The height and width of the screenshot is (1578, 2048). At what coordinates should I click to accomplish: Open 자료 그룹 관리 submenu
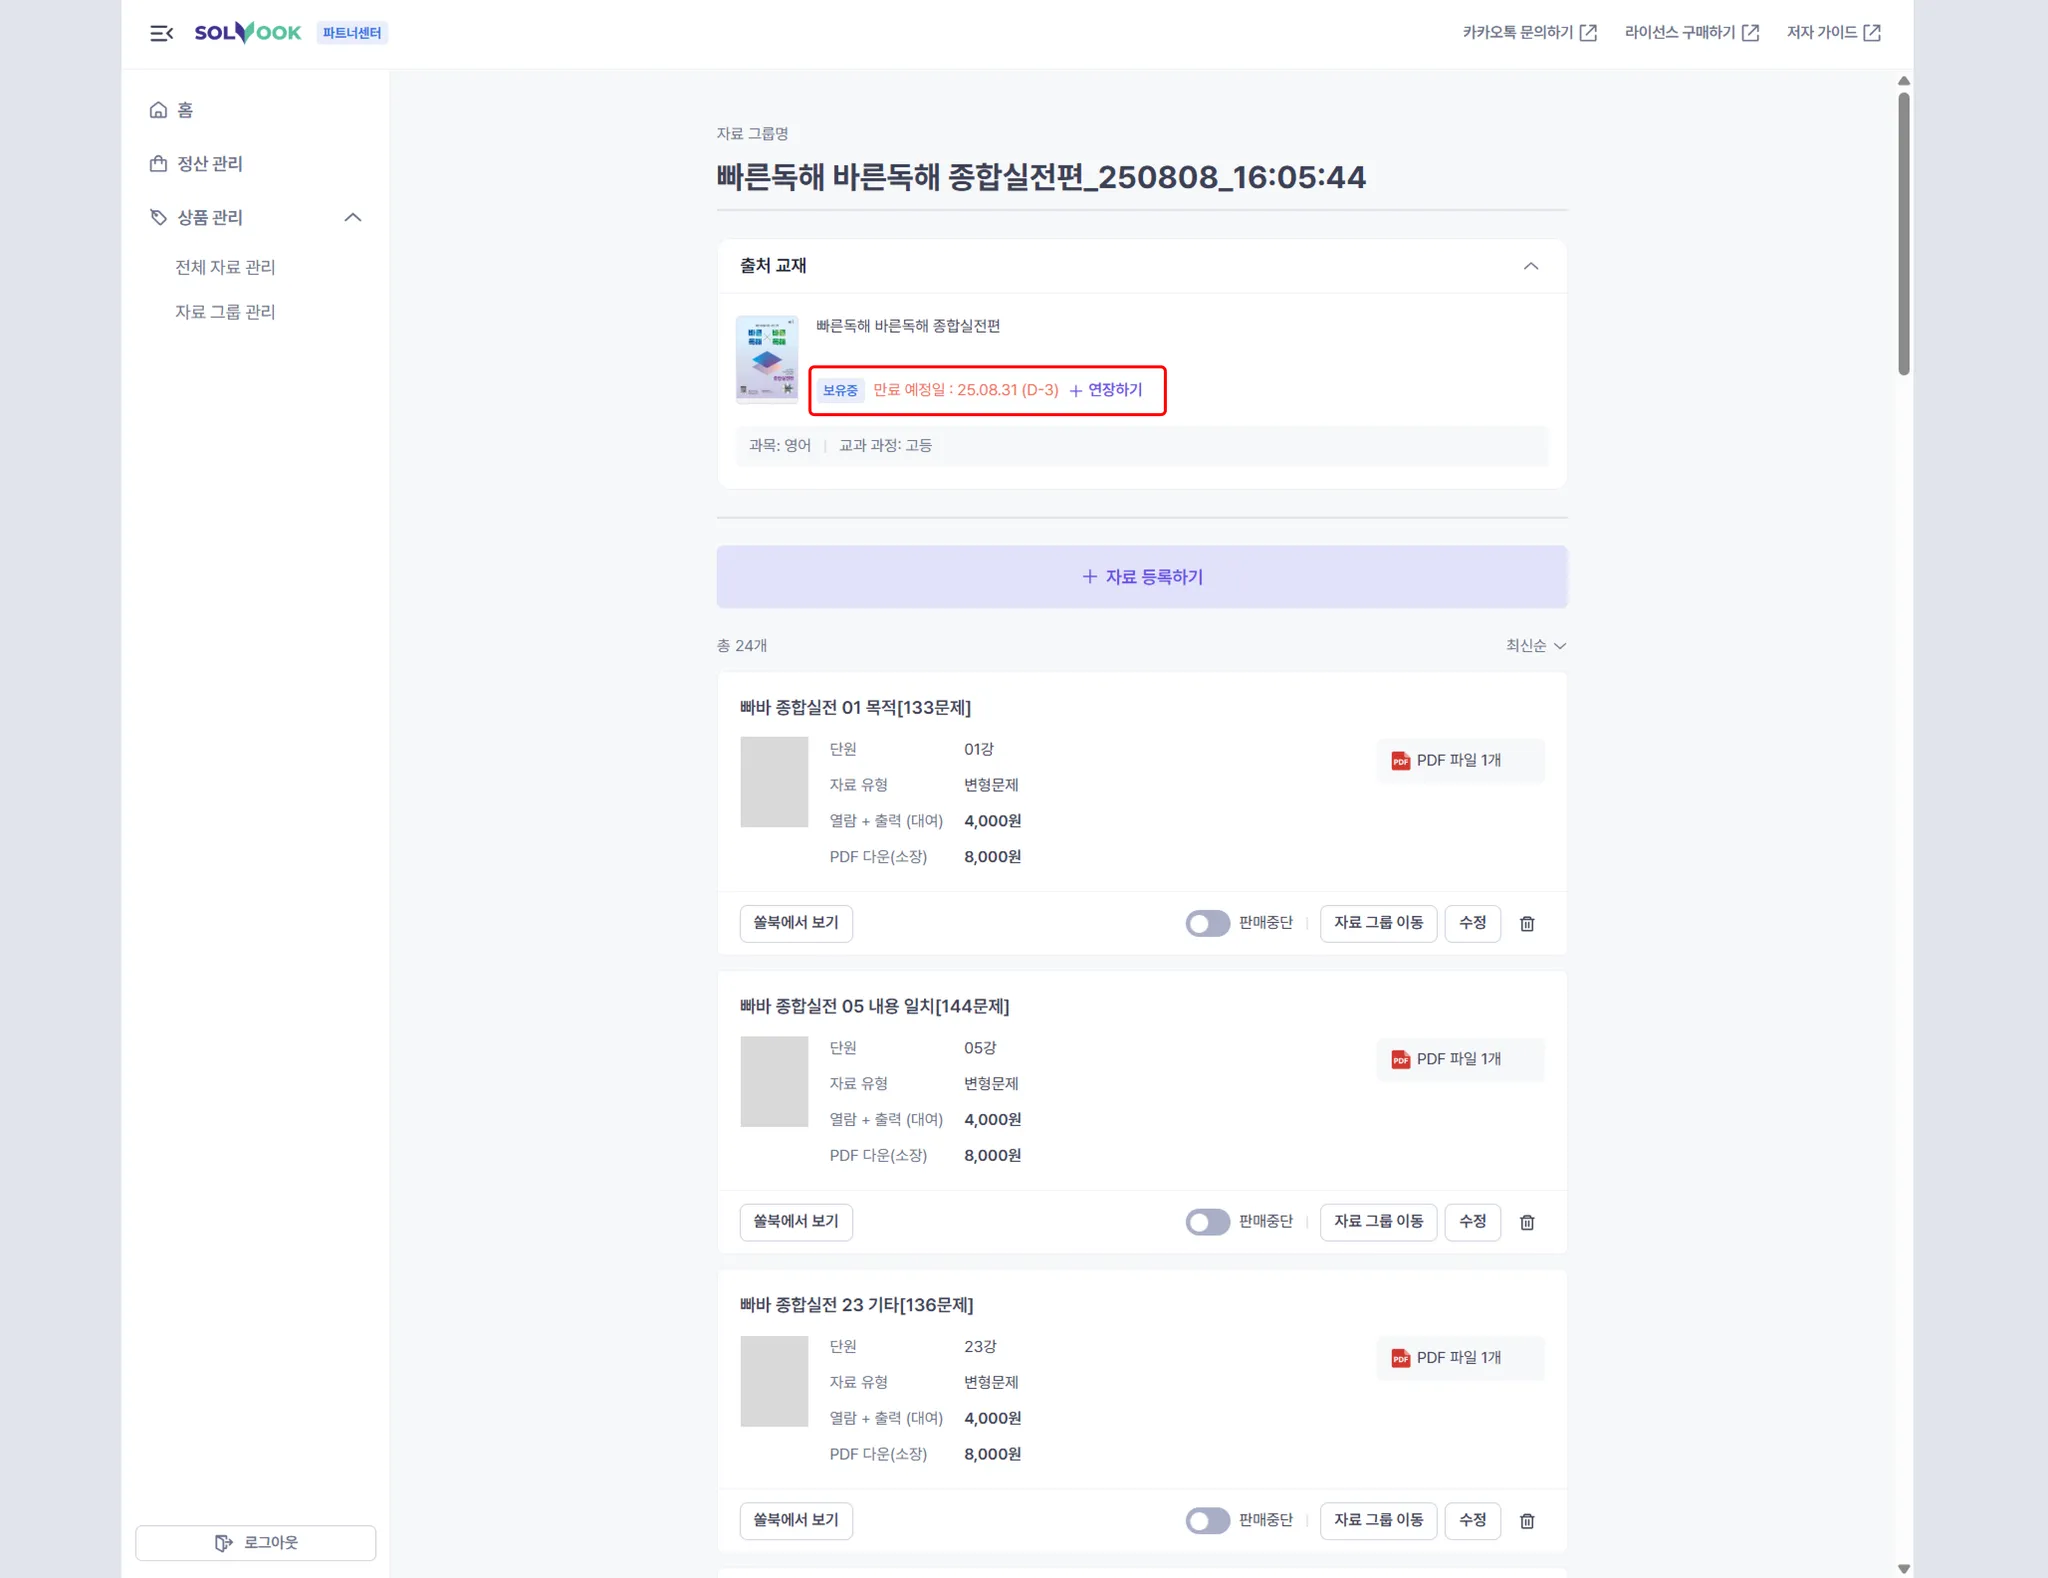coord(225,312)
